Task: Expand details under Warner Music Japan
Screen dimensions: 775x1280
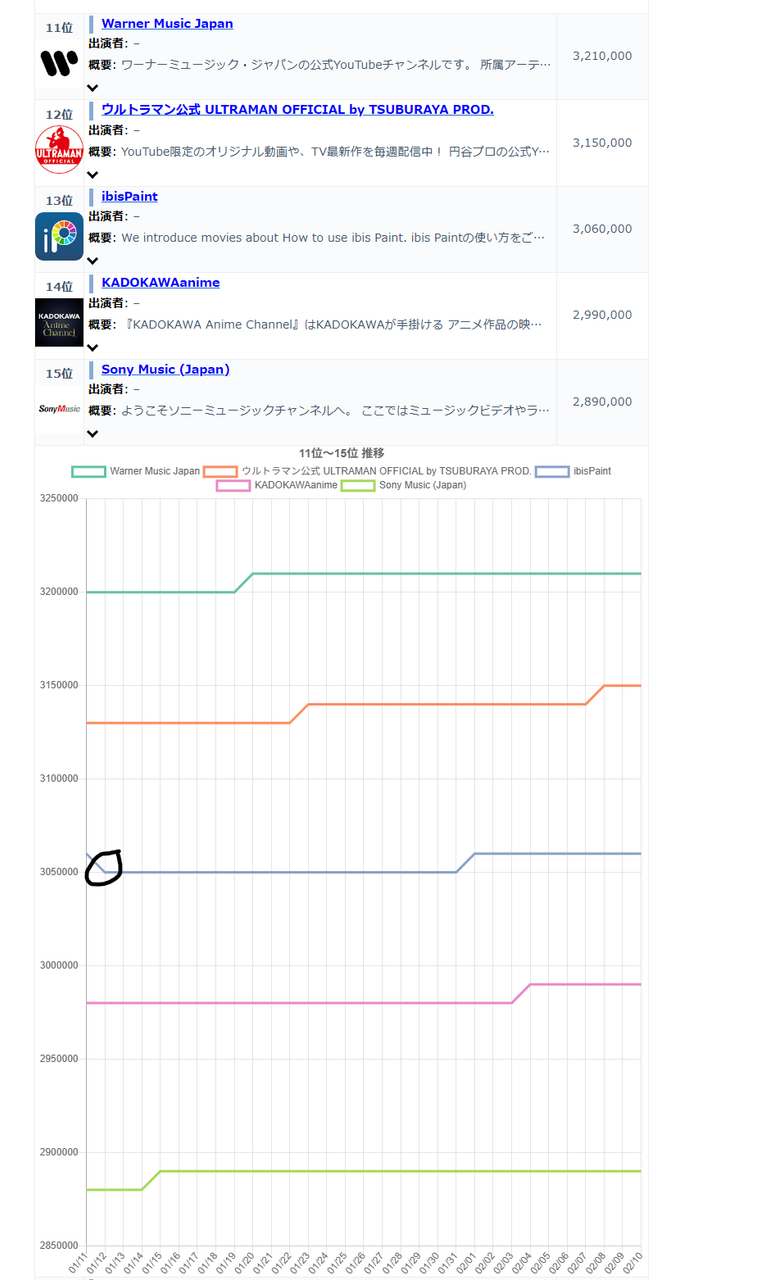Action: 93,89
